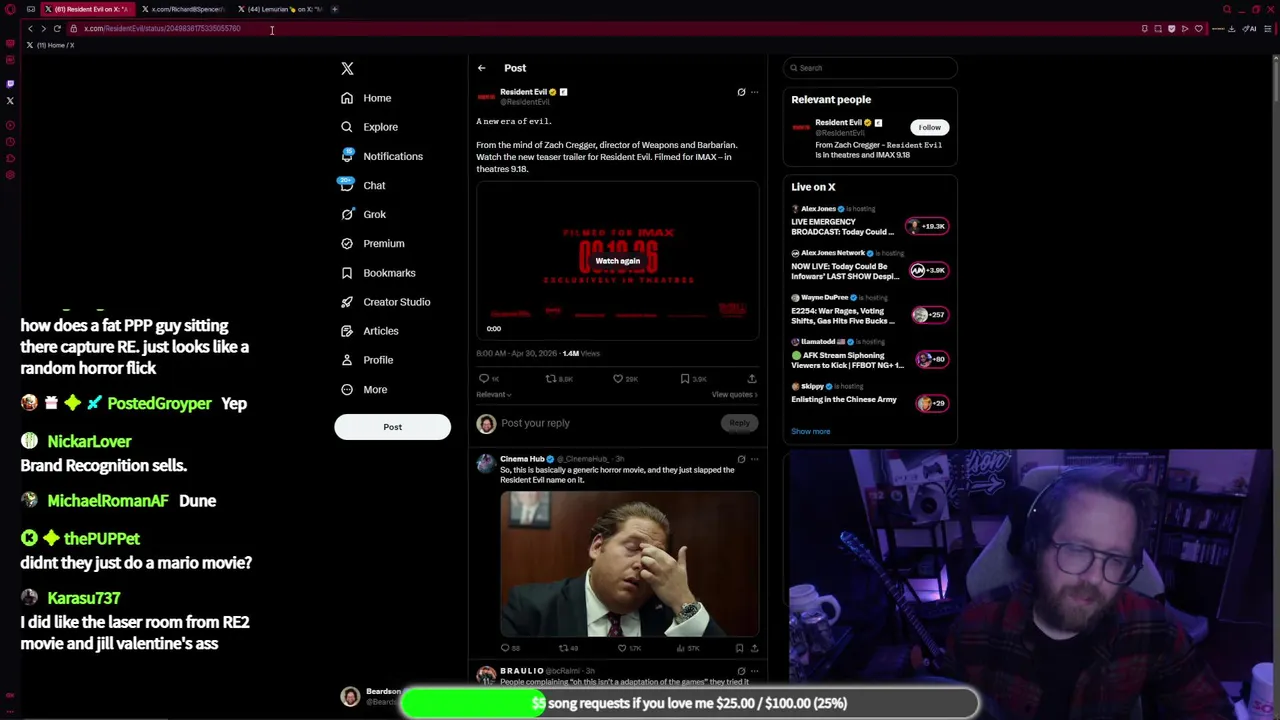Click the browser forward button

click(43, 29)
